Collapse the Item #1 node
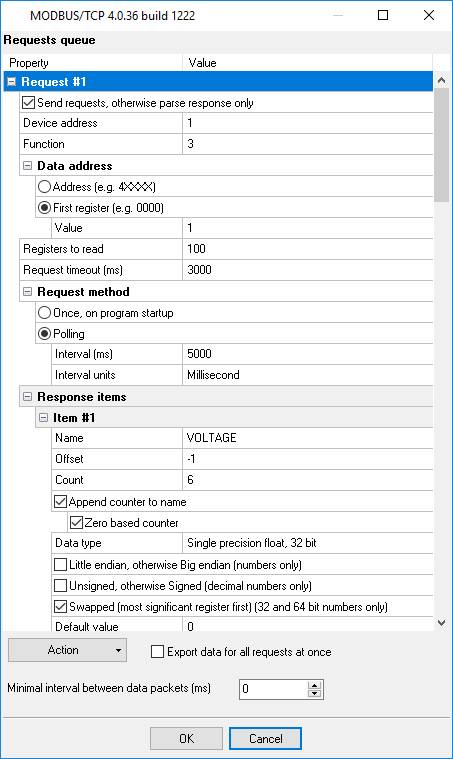The image size is (453, 759). [44, 418]
